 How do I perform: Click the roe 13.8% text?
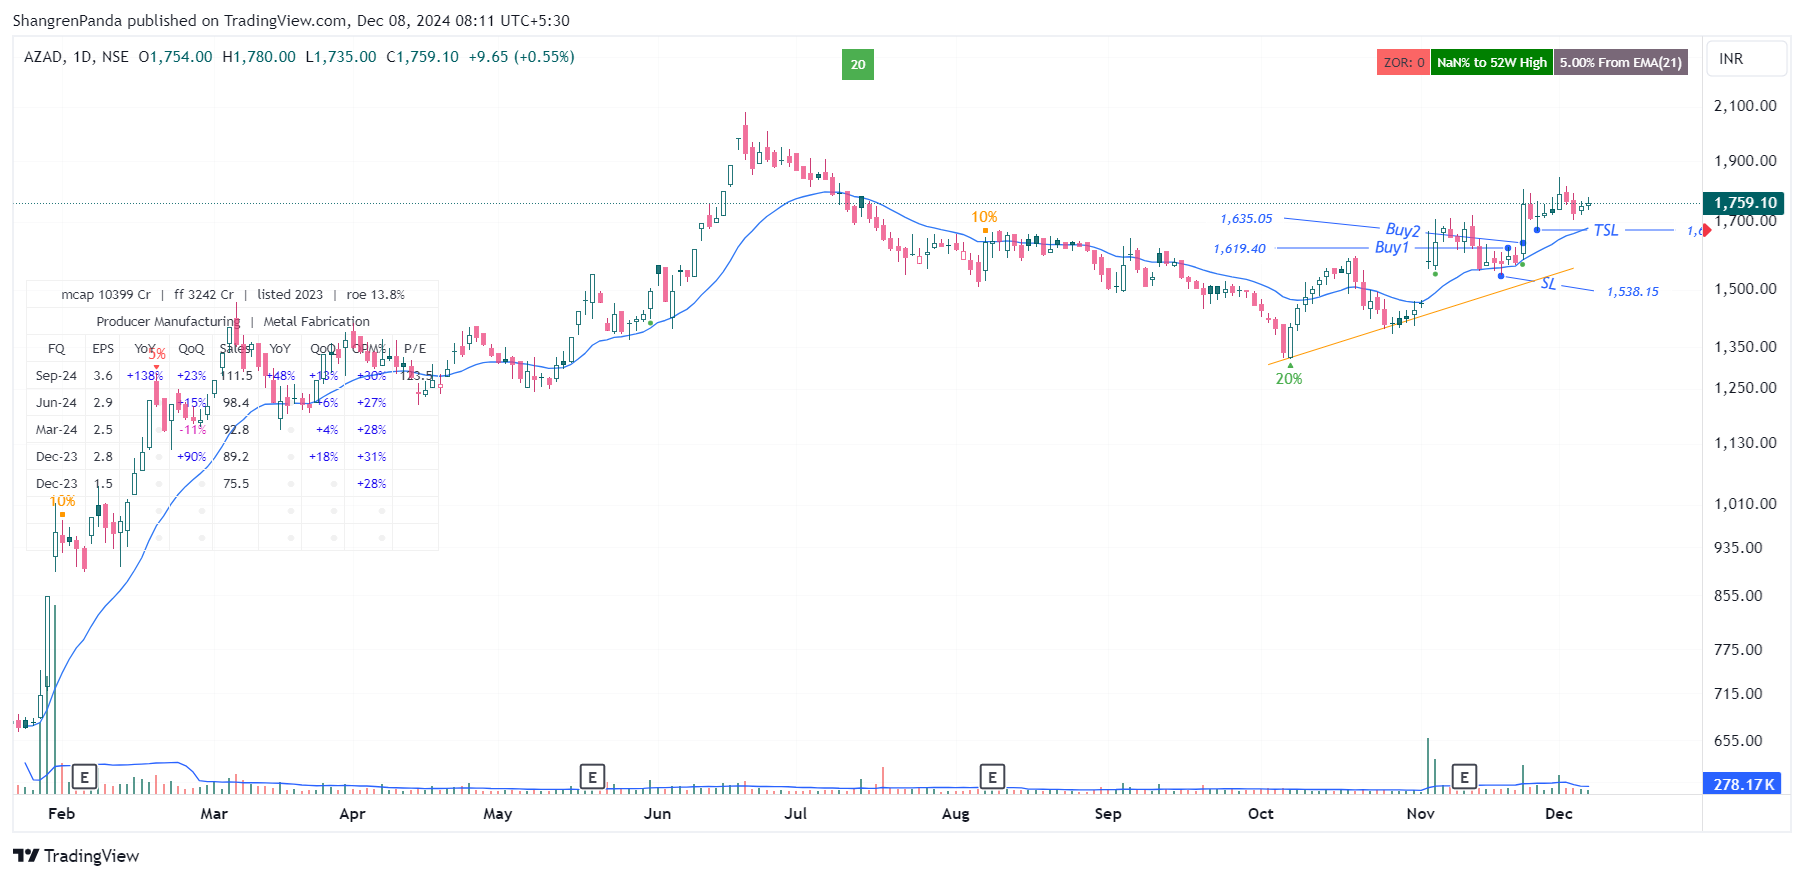[x=376, y=295]
